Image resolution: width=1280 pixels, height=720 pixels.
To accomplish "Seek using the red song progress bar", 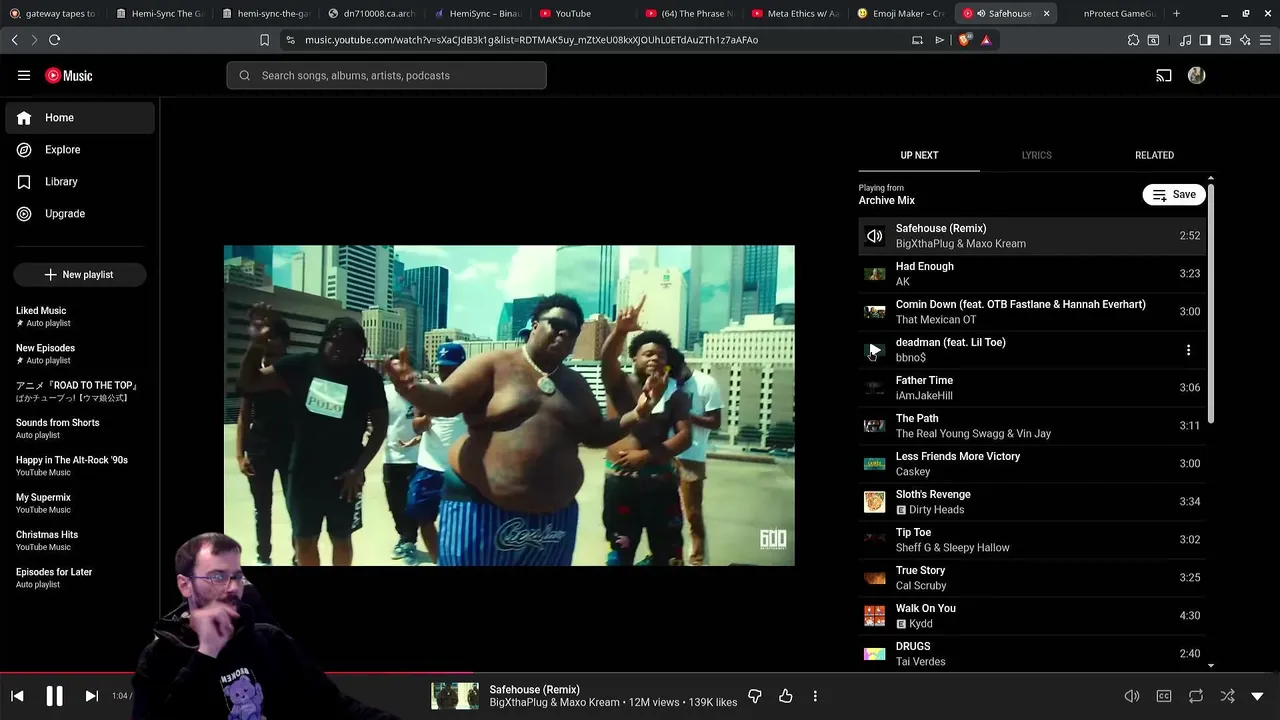I will (x=640, y=673).
